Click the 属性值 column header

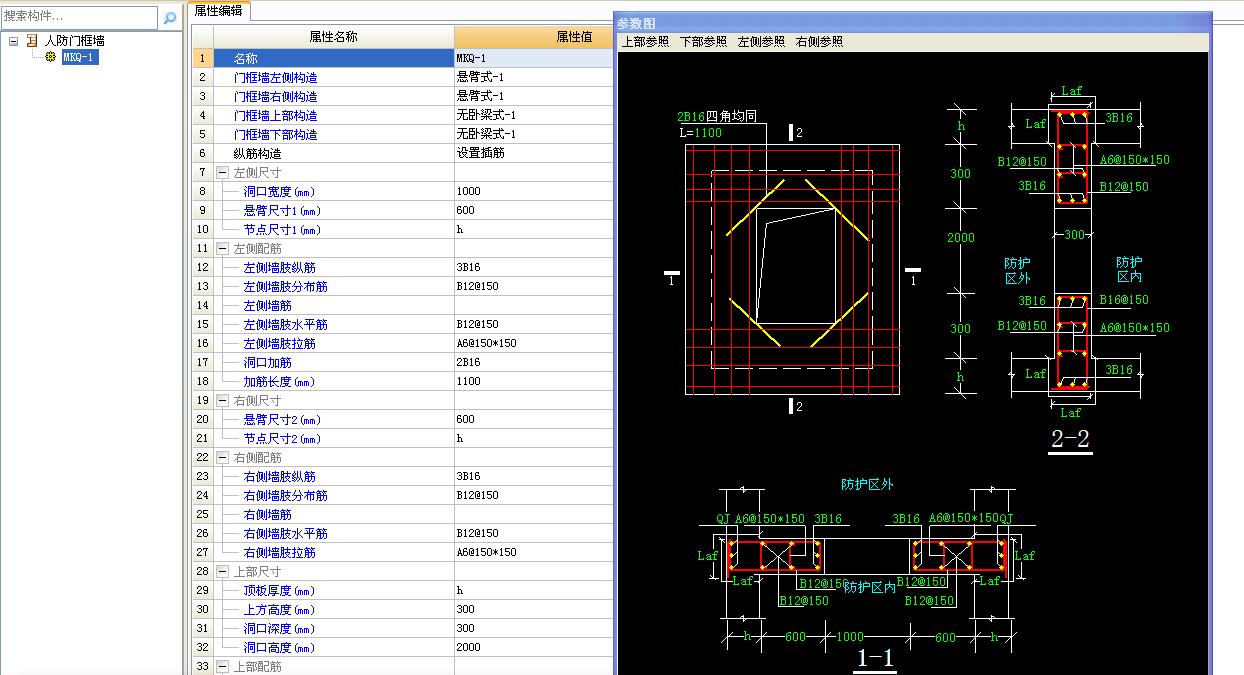[534, 37]
